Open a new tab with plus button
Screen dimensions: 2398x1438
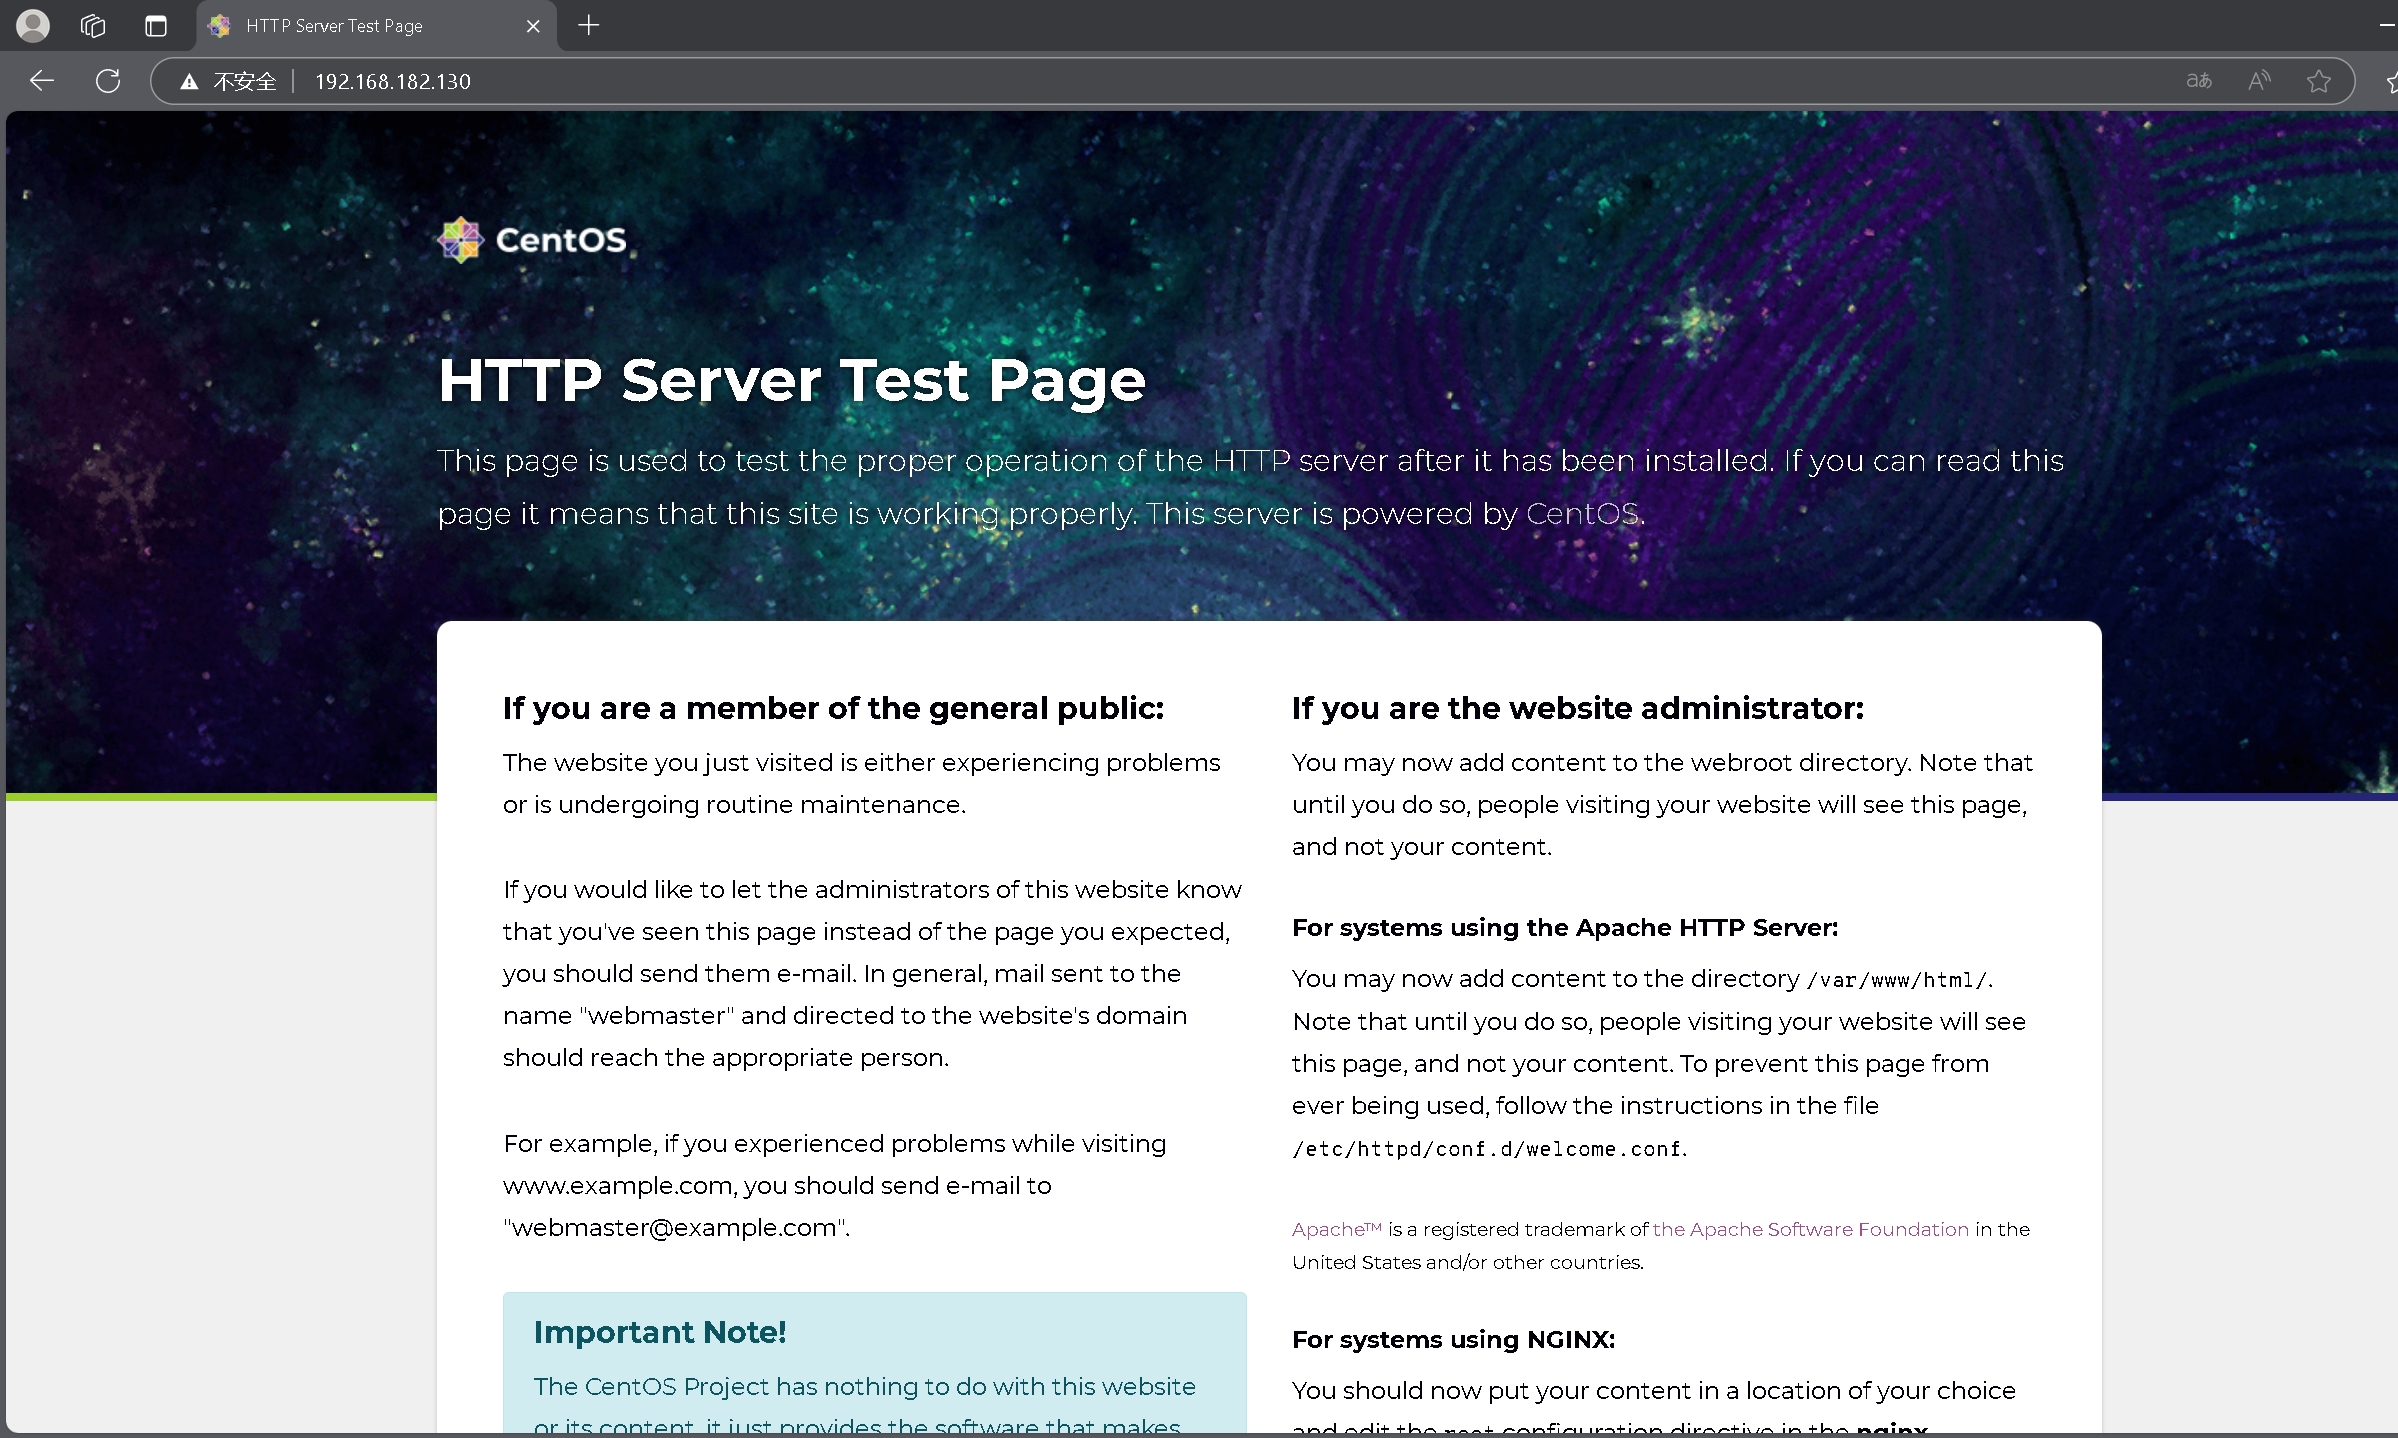tap(589, 25)
